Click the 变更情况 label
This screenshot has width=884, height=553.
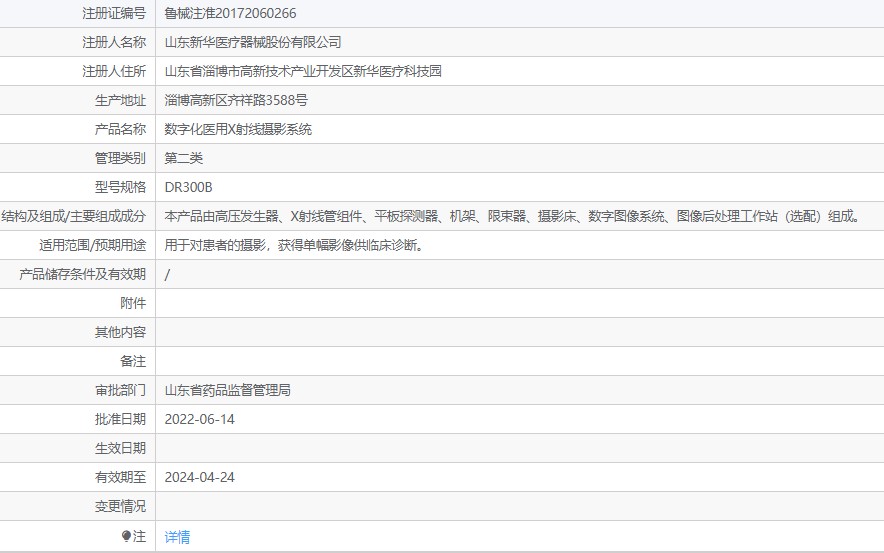click(120, 506)
